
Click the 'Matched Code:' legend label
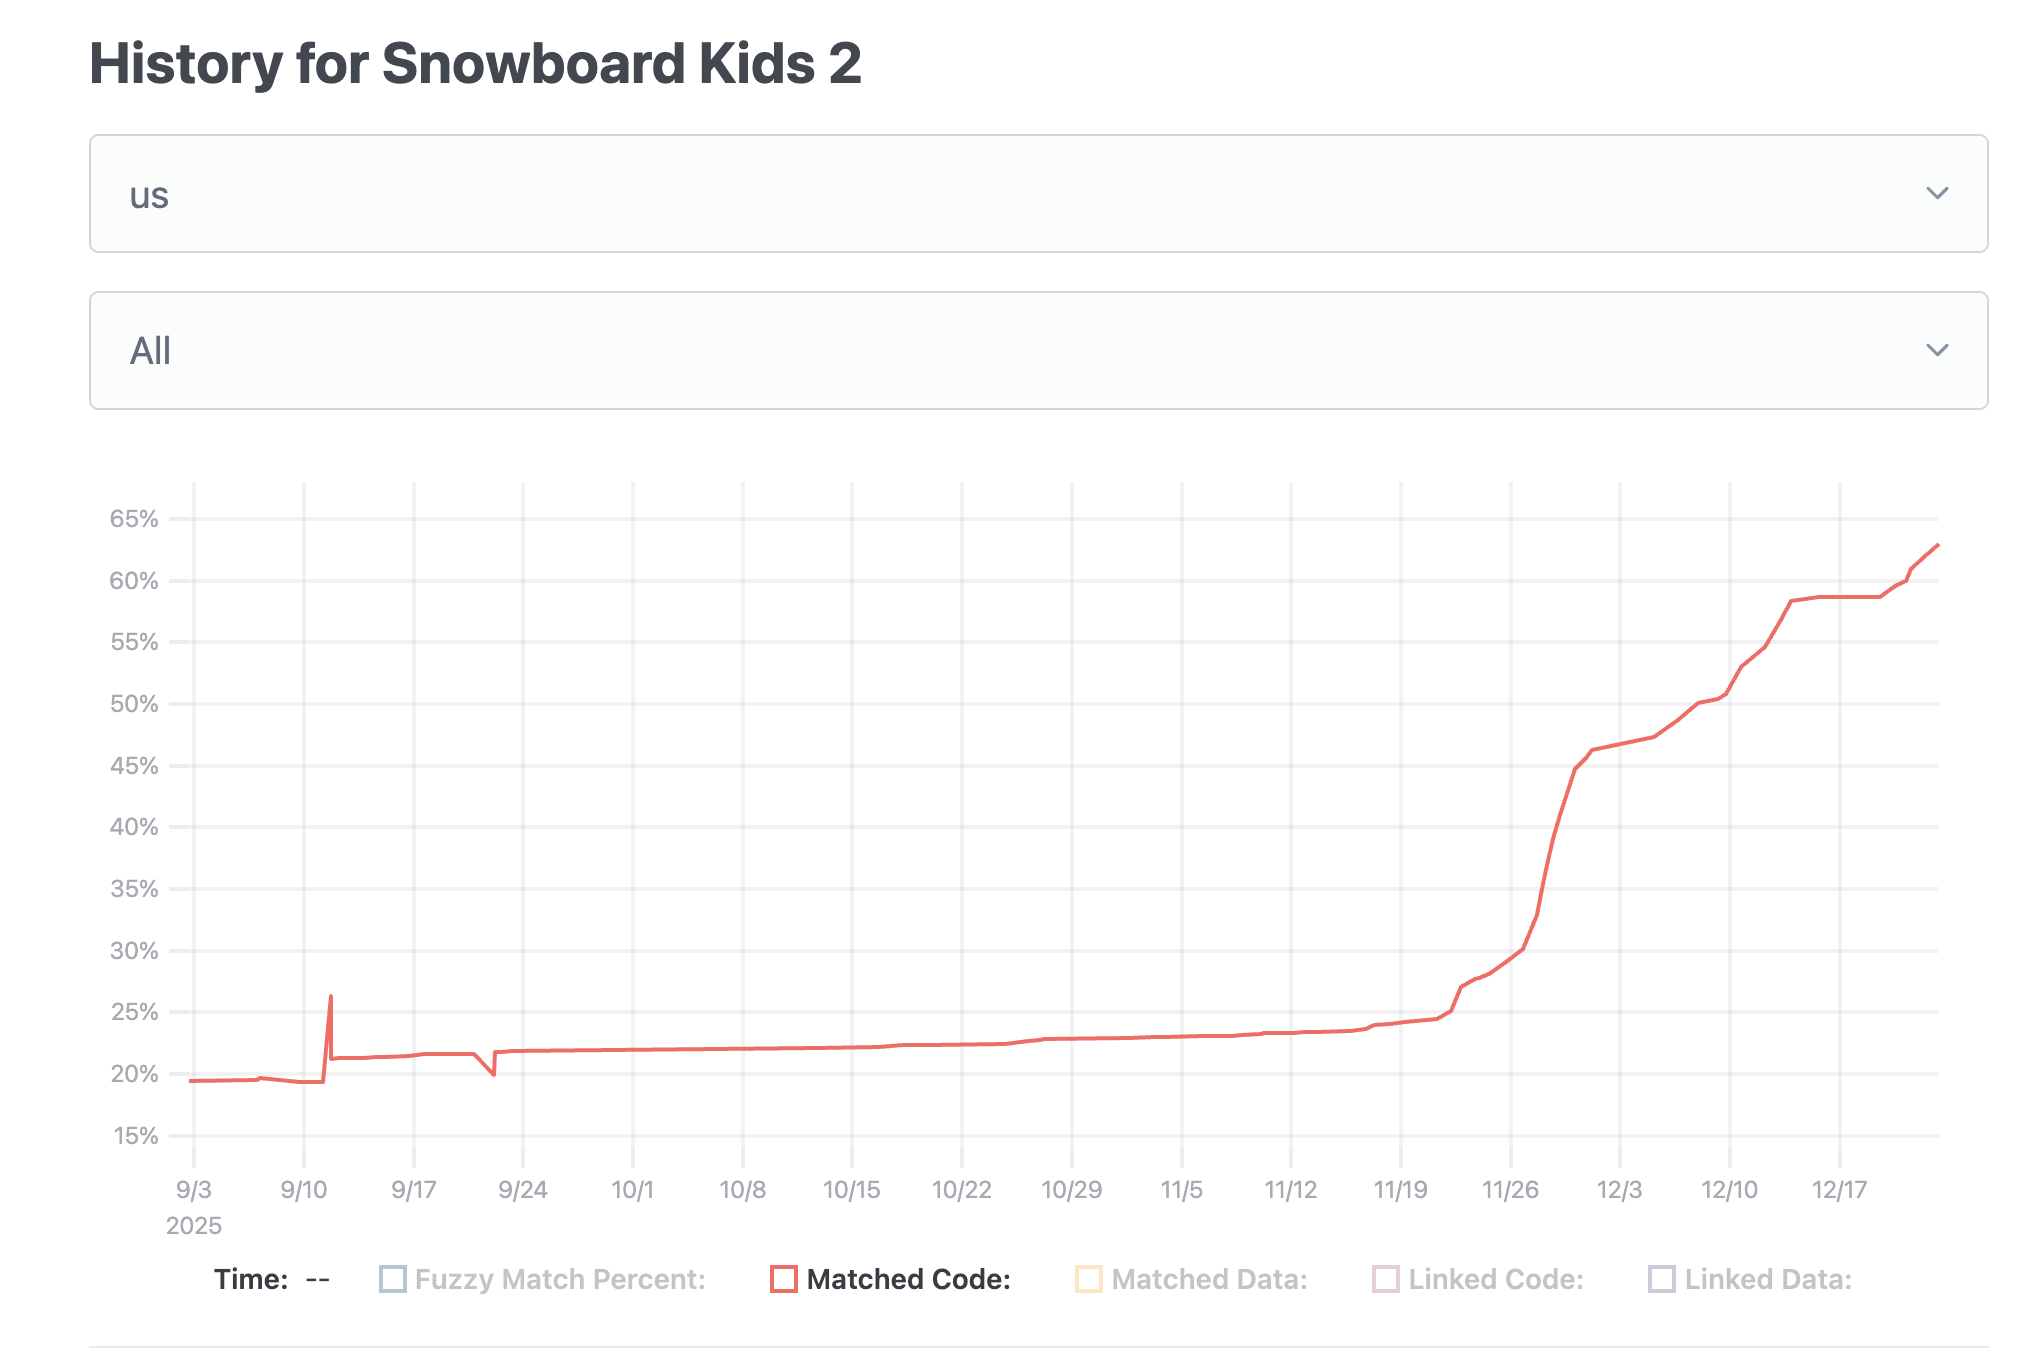click(908, 1279)
